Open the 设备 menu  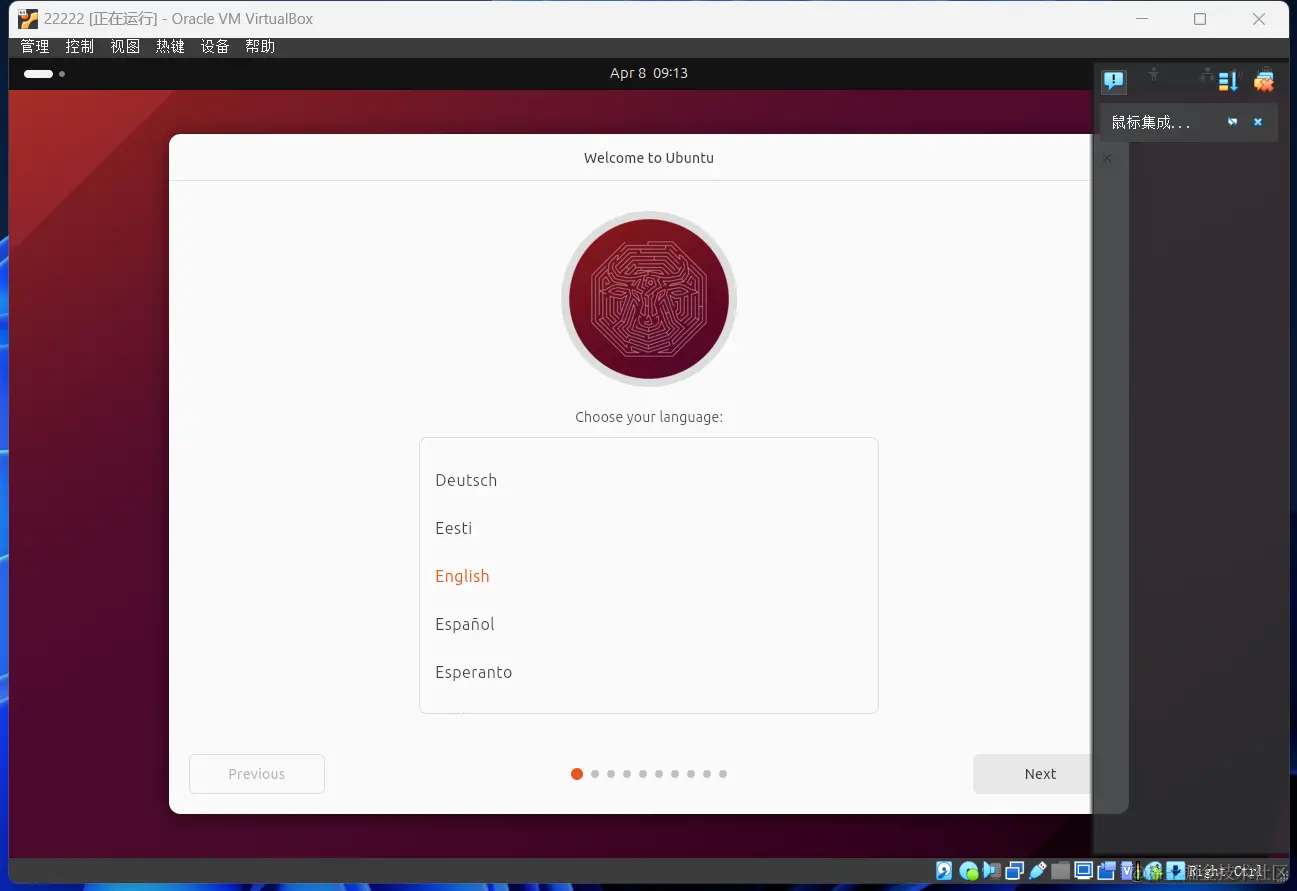215,47
